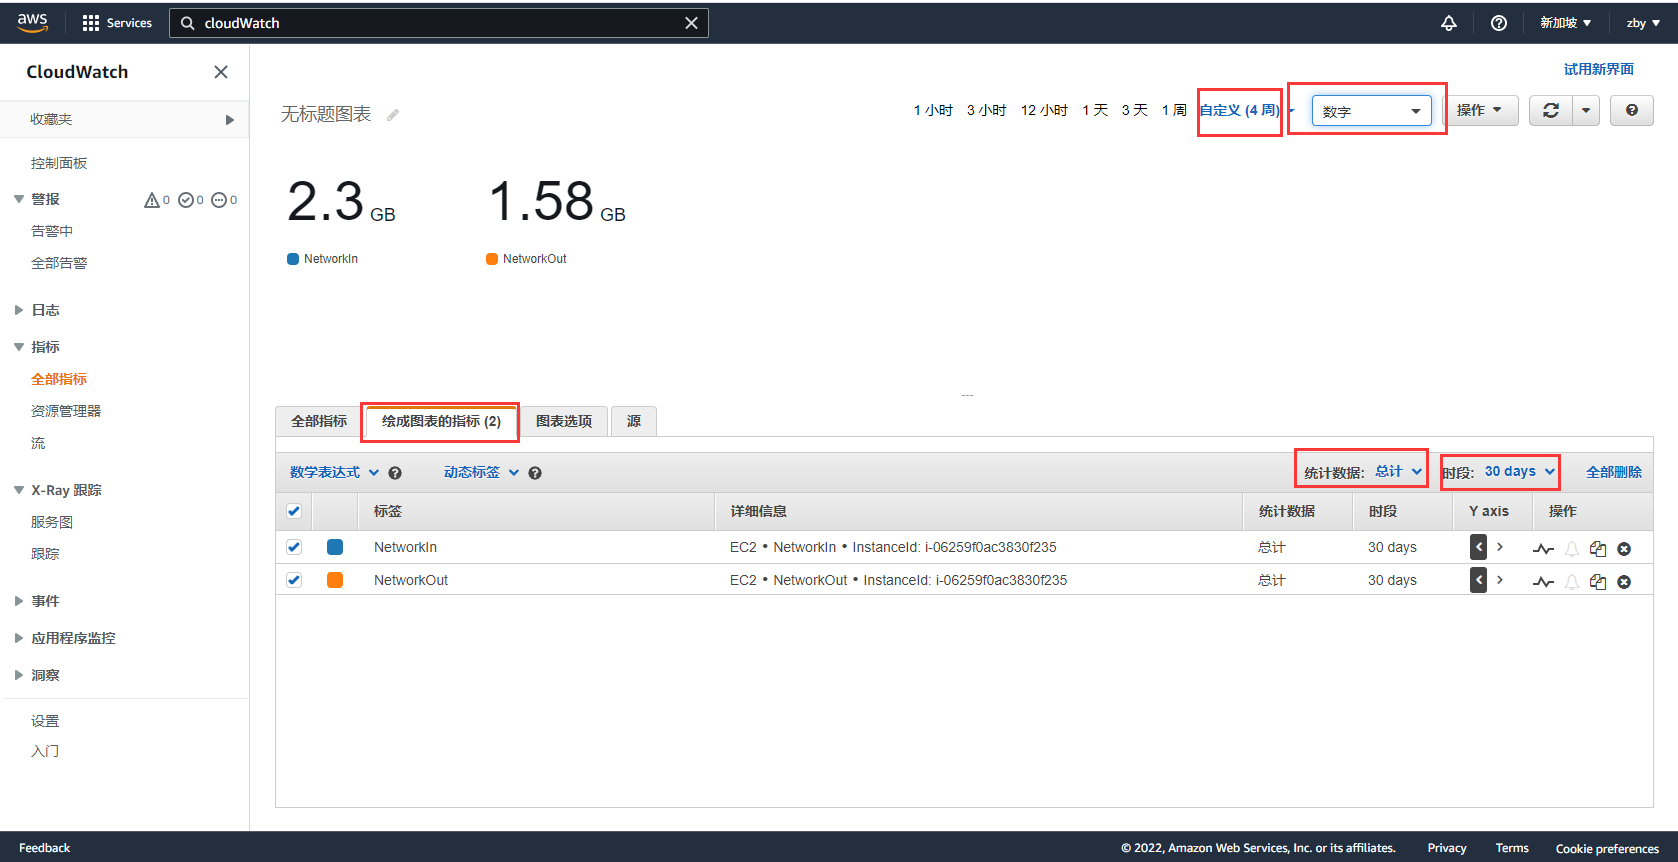Click 全部删除 to remove all
1678x862 pixels.
click(x=1614, y=472)
